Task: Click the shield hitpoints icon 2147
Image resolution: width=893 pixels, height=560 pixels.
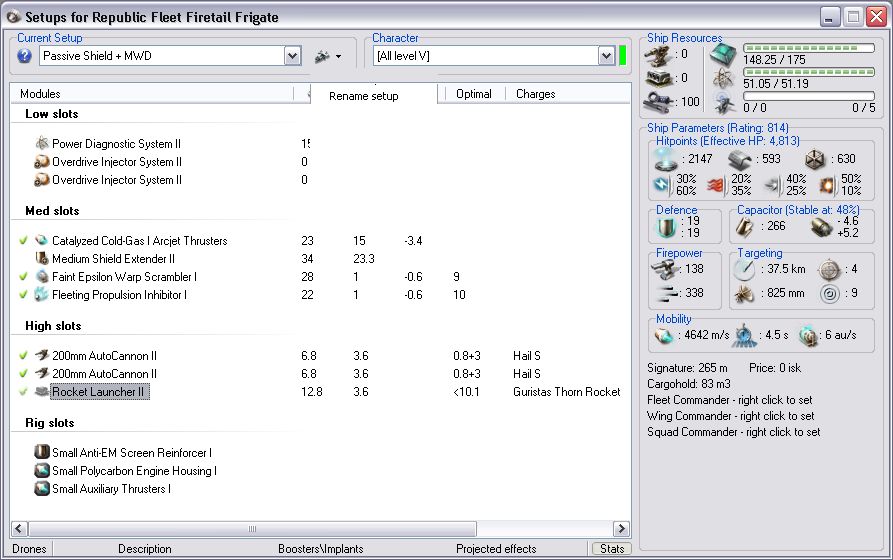Action: click(665, 159)
